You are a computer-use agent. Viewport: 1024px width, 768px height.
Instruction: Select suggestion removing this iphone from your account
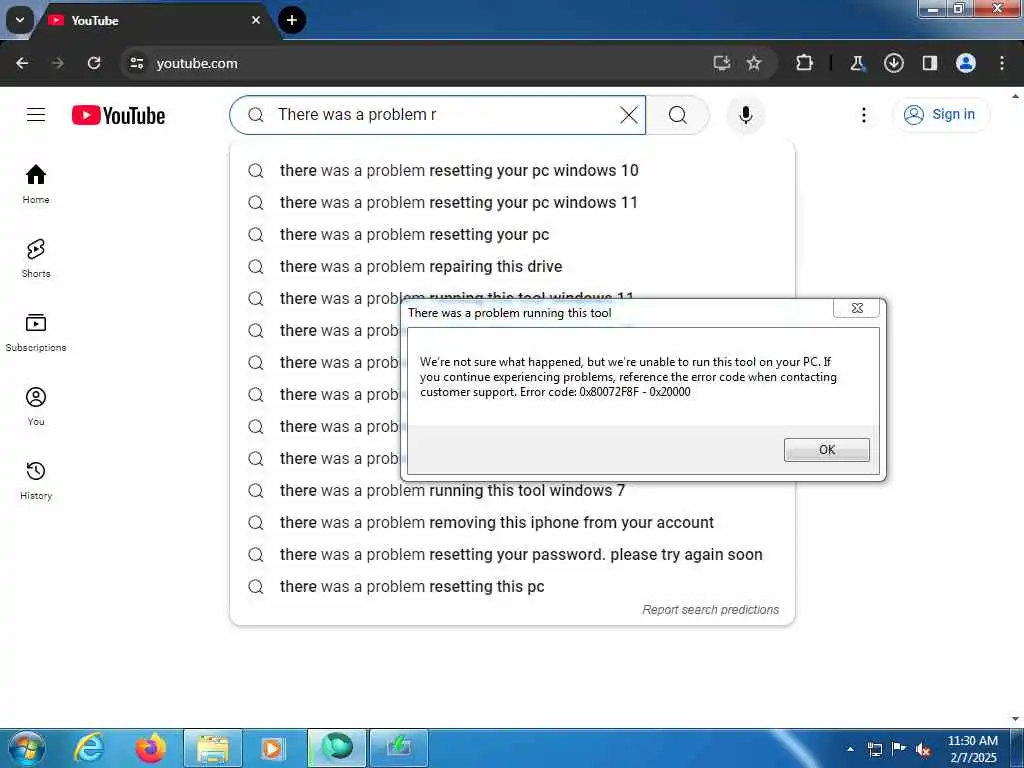512,522
